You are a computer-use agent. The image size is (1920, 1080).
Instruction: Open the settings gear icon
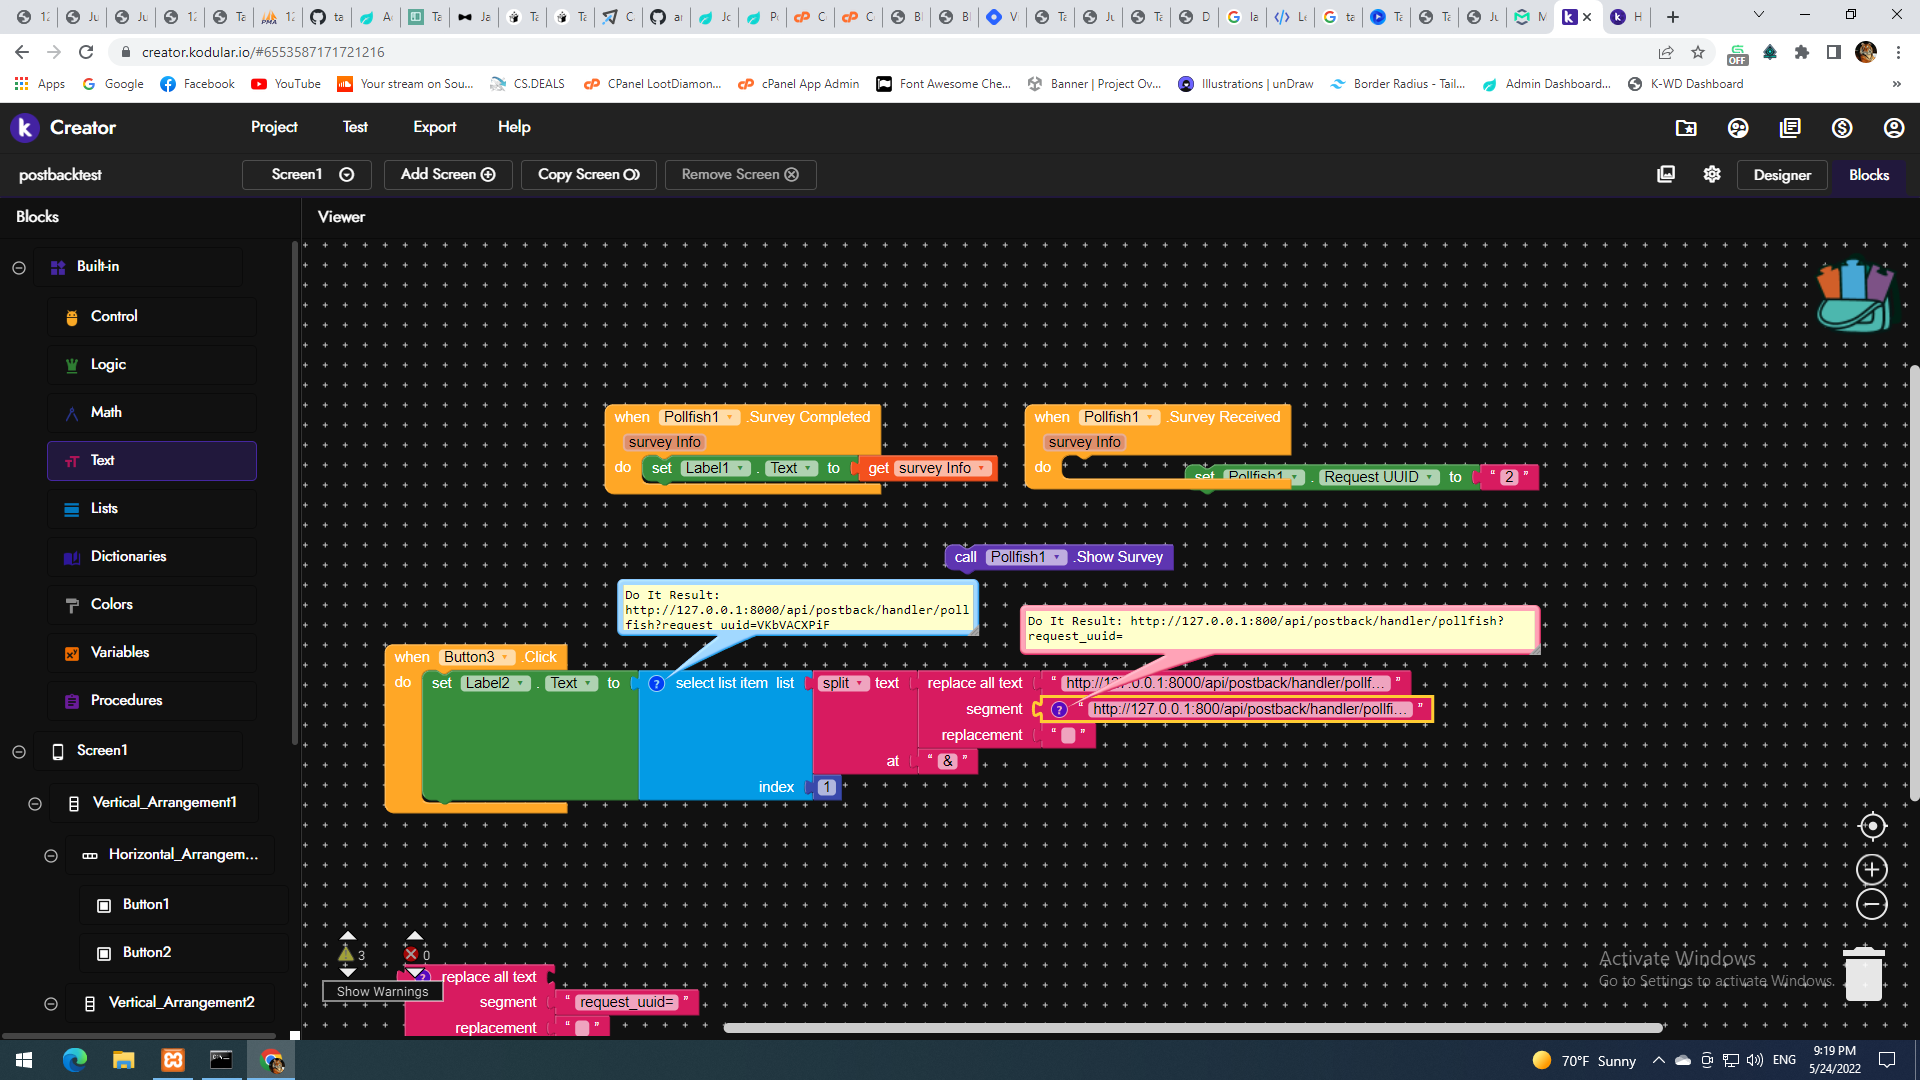coord(1712,174)
